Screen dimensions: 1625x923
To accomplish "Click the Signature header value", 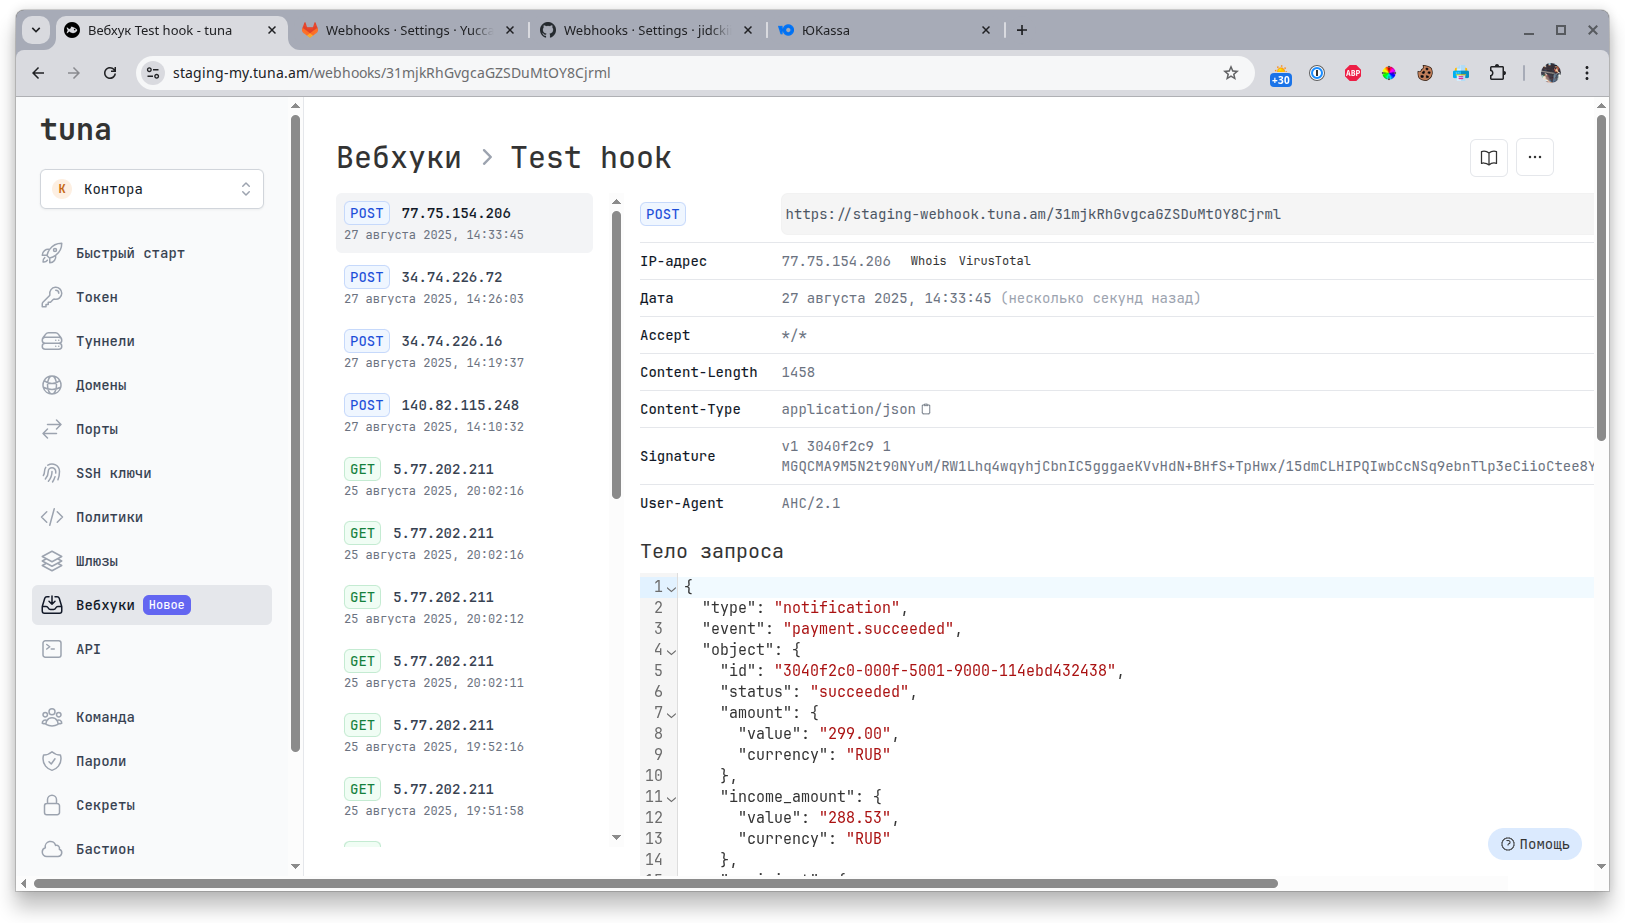I will point(1188,456).
